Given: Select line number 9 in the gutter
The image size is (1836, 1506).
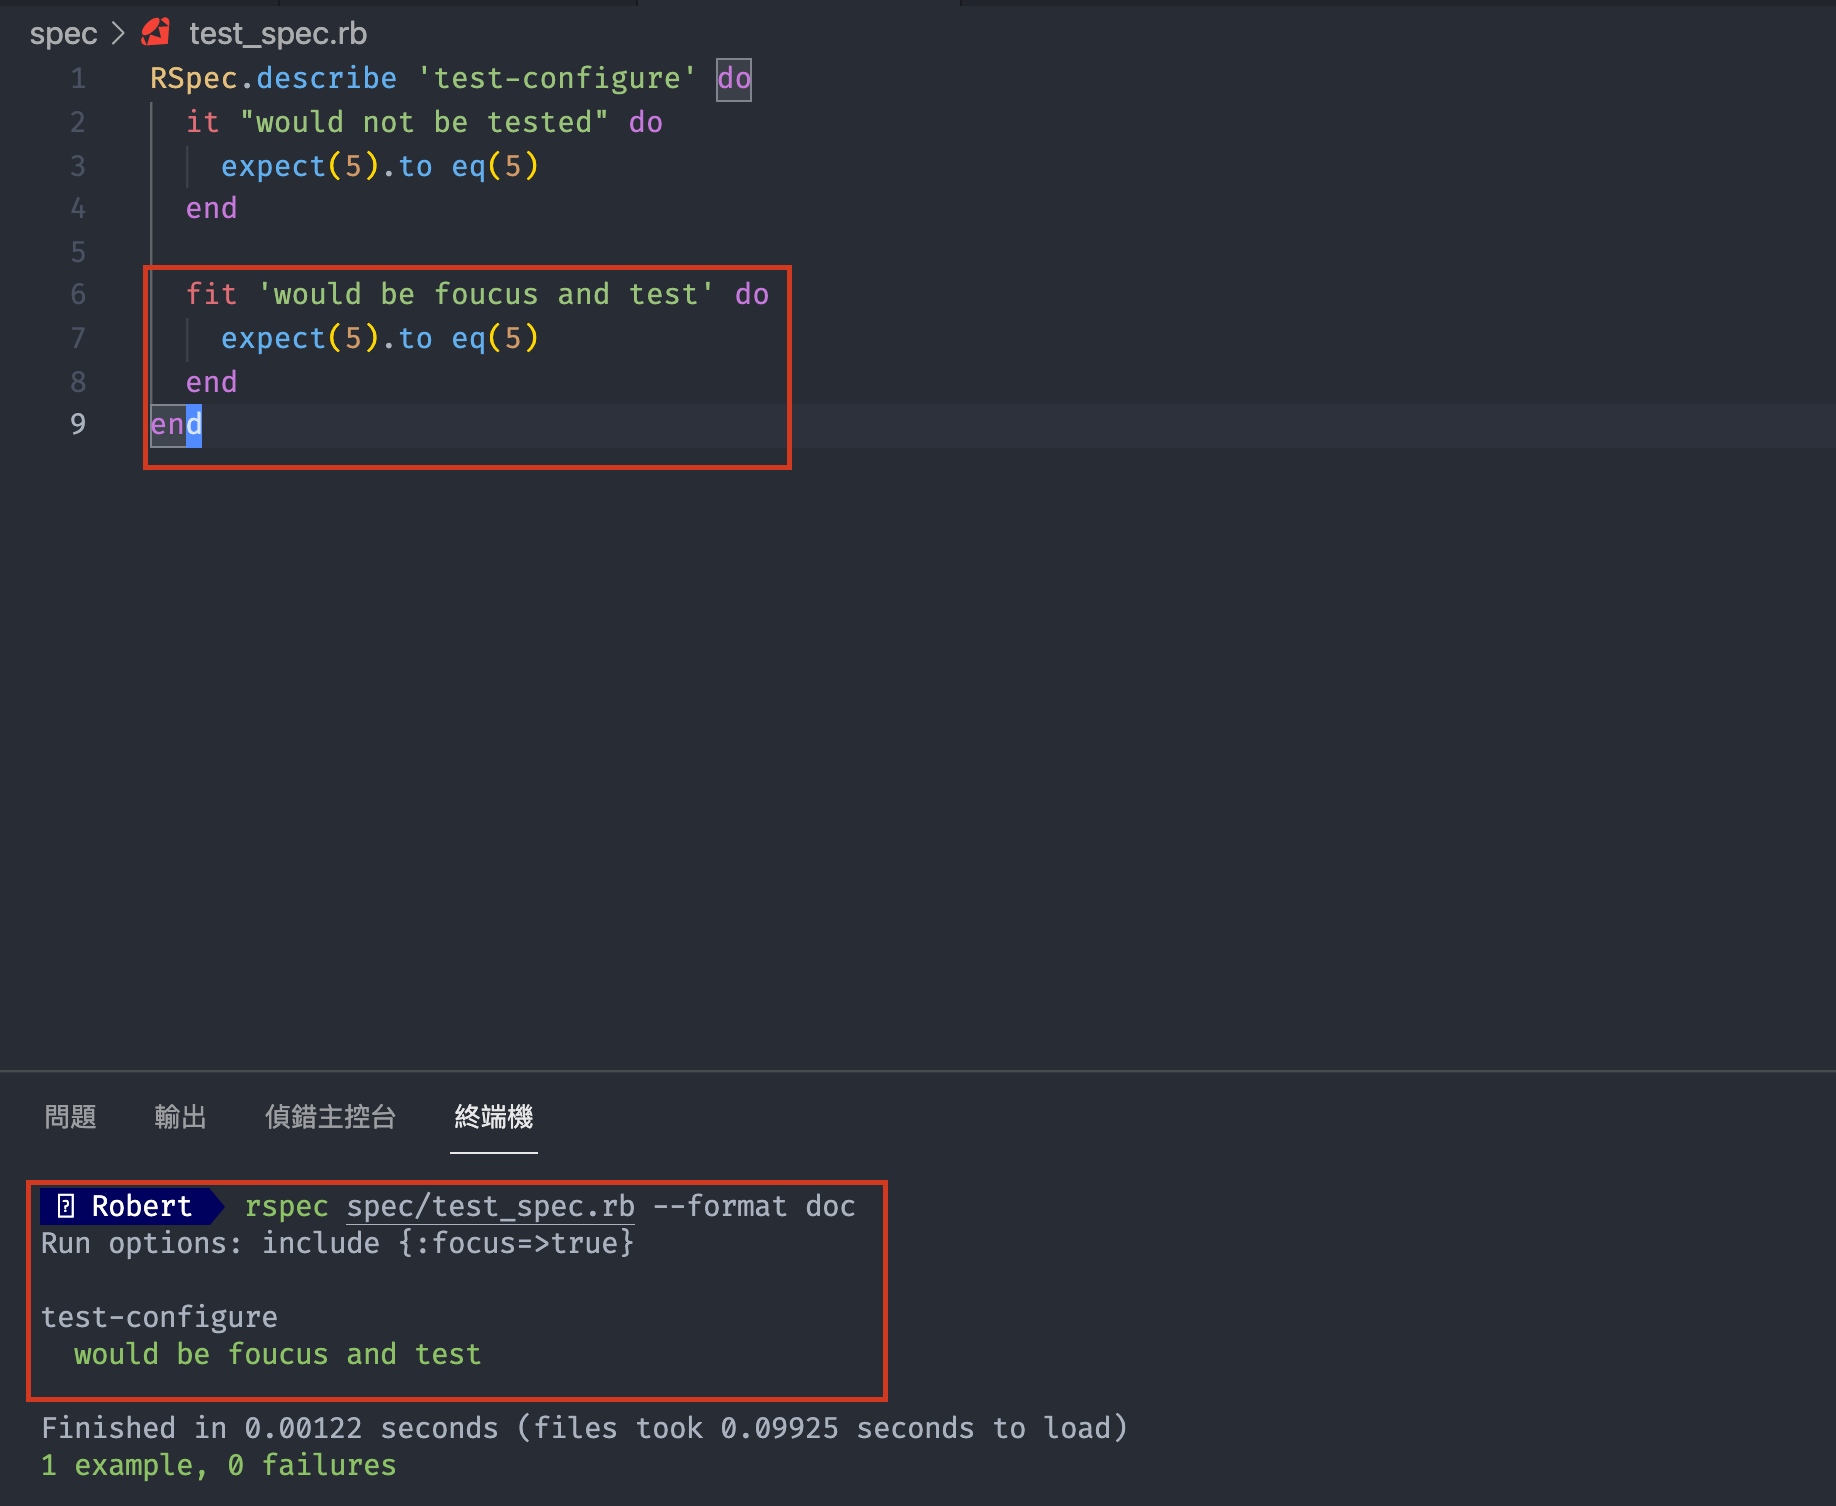Looking at the screenshot, I should point(78,424).
